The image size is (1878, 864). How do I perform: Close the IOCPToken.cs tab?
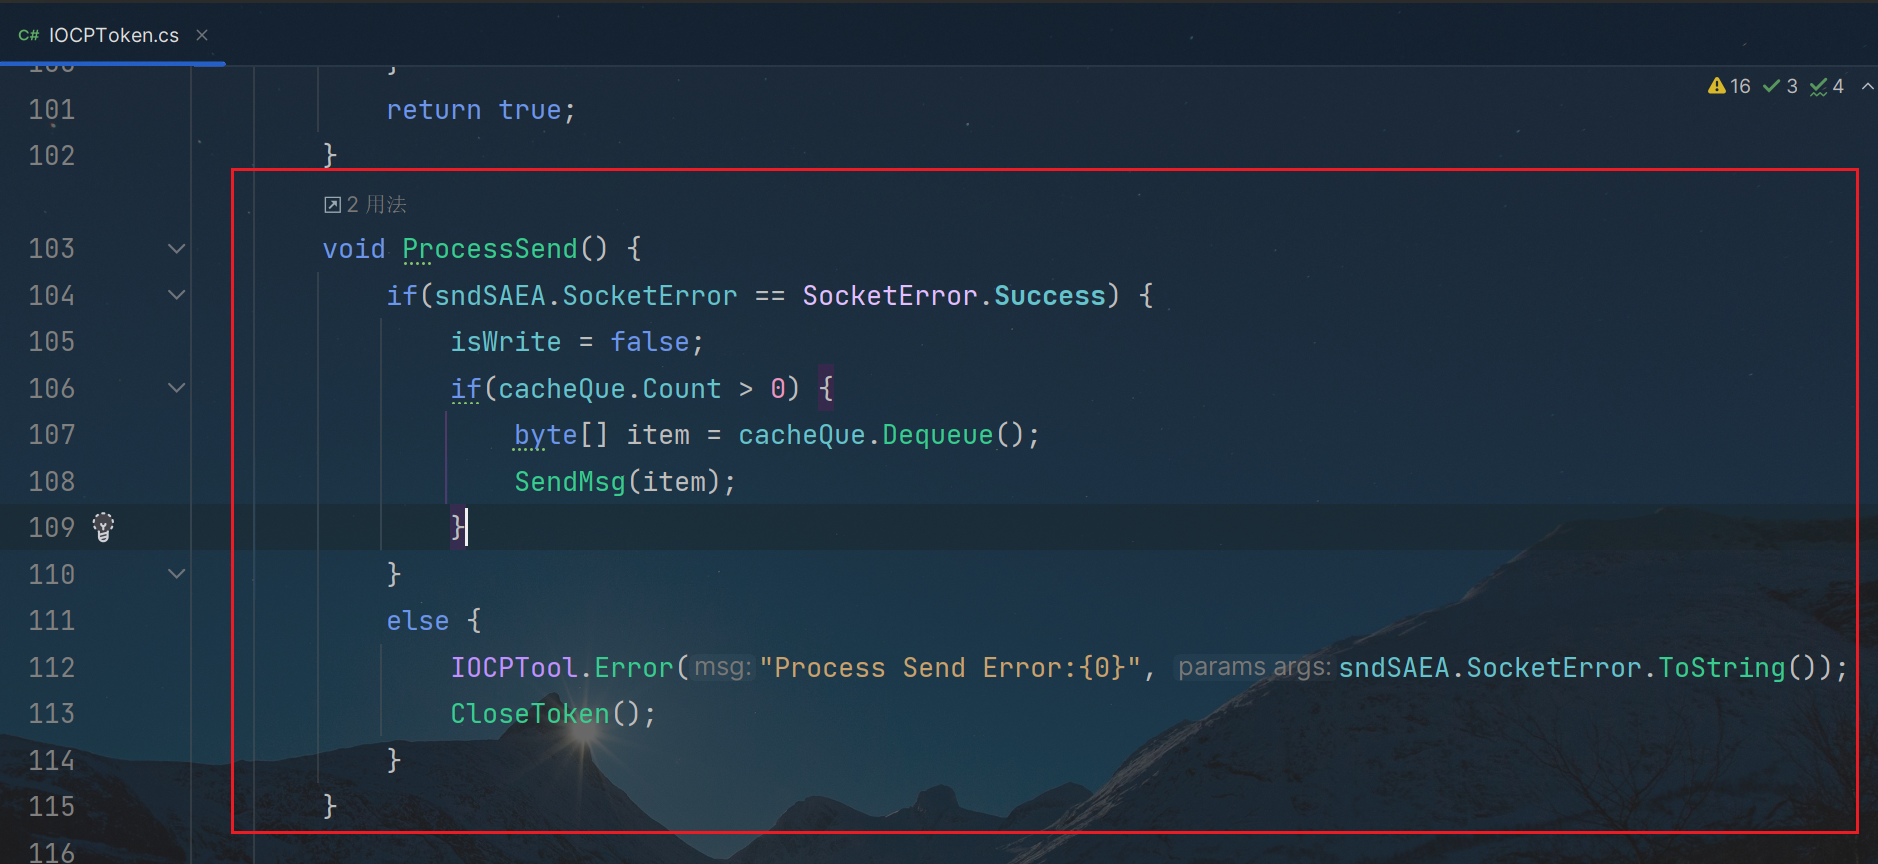202,35
